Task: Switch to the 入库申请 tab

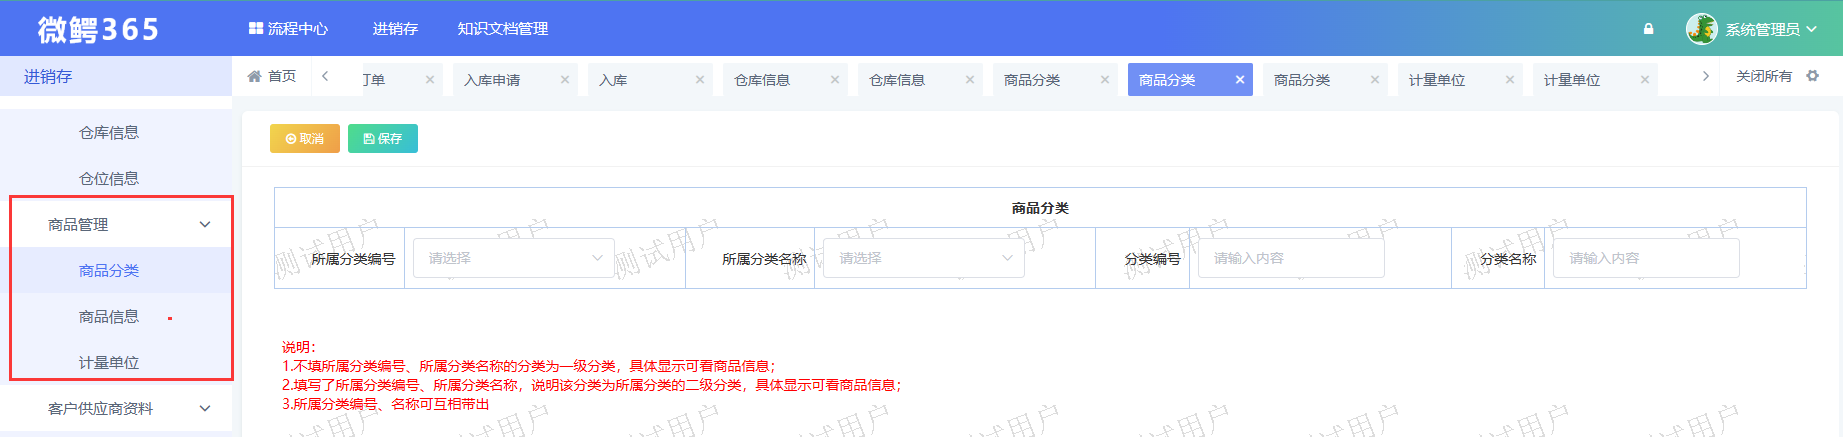Action: pos(492,80)
